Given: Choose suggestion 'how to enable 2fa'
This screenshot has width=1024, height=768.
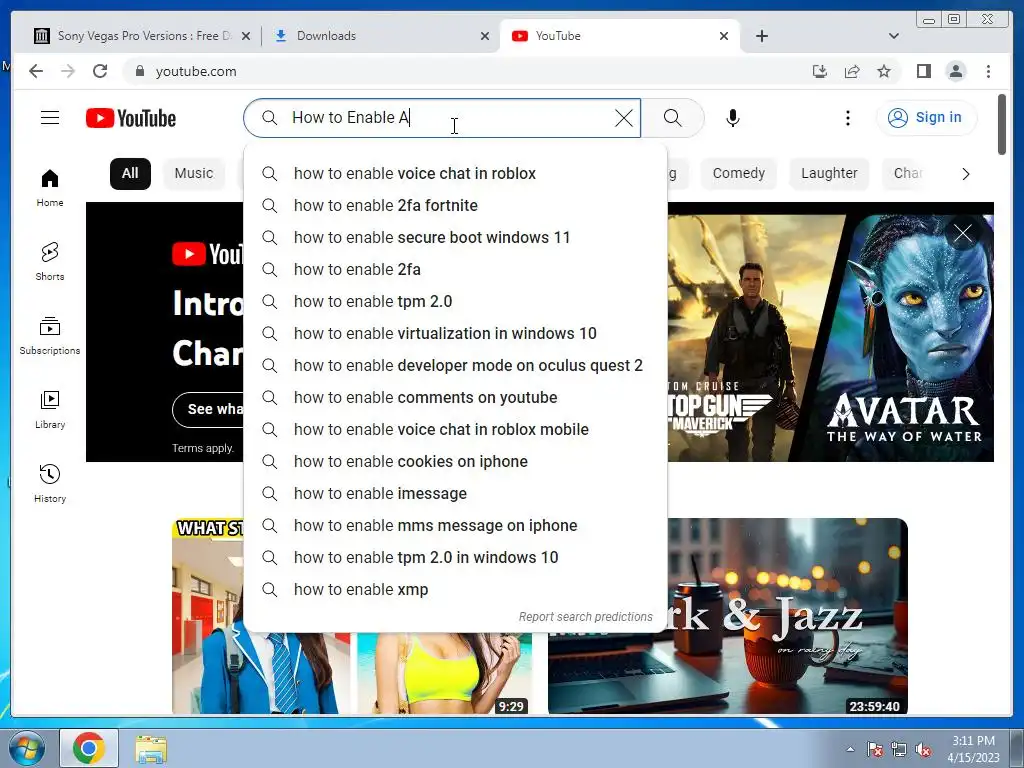Looking at the screenshot, I should coord(455,270).
